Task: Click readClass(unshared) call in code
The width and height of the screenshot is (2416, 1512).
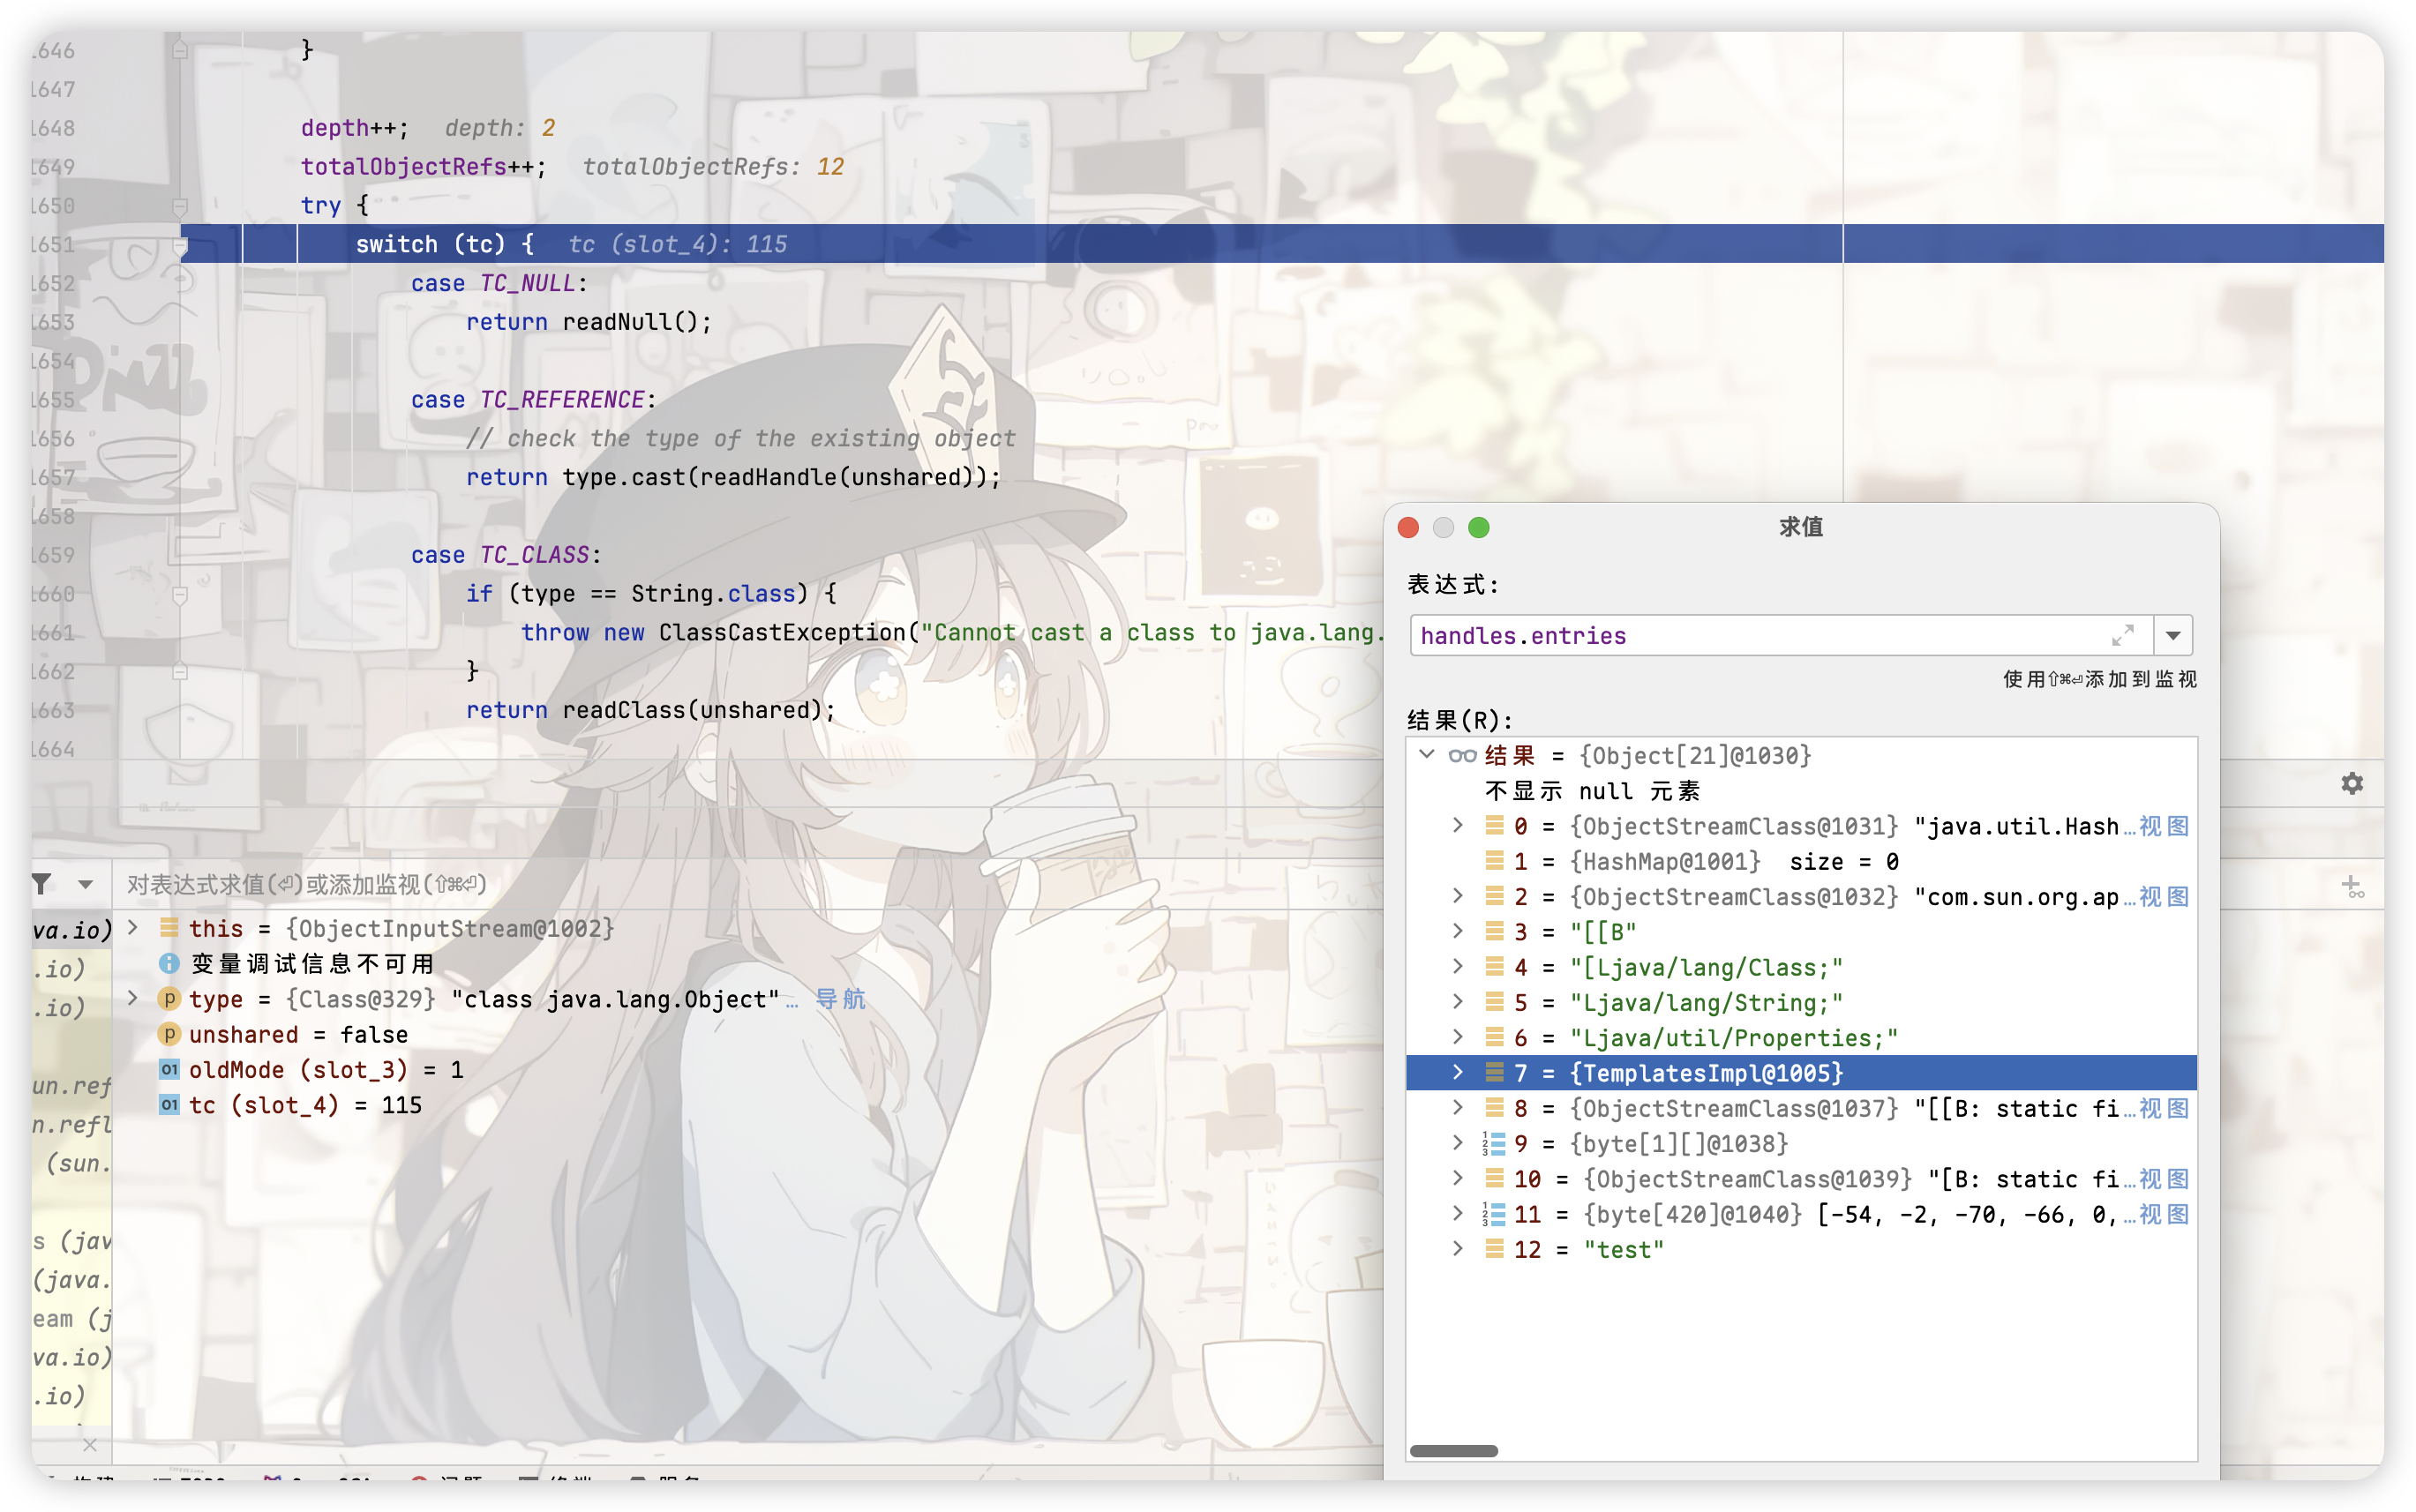Action: pos(692,710)
